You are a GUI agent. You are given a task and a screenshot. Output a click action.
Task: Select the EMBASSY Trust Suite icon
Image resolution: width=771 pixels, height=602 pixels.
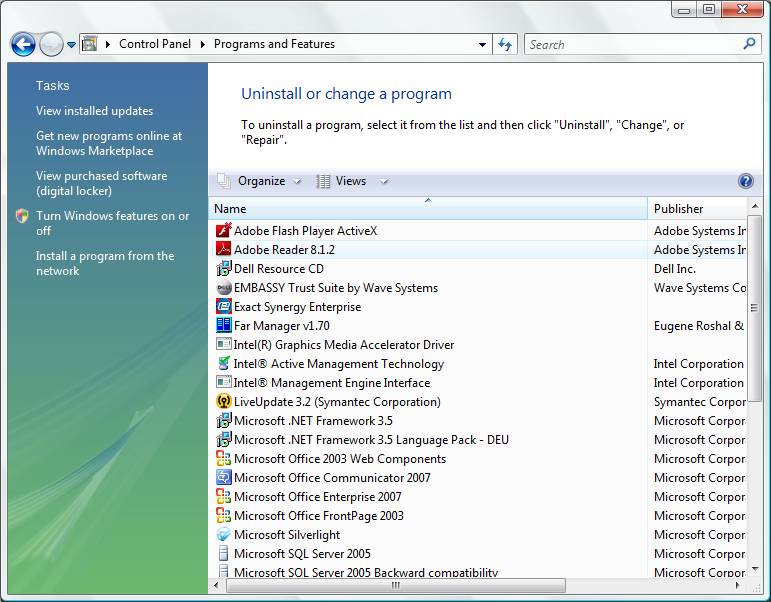coord(224,288)
